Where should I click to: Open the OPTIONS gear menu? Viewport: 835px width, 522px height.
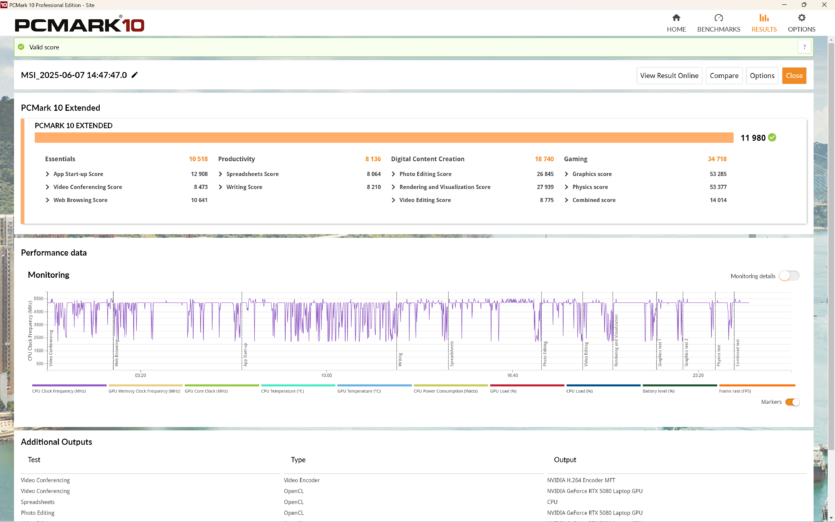point(801,23)
